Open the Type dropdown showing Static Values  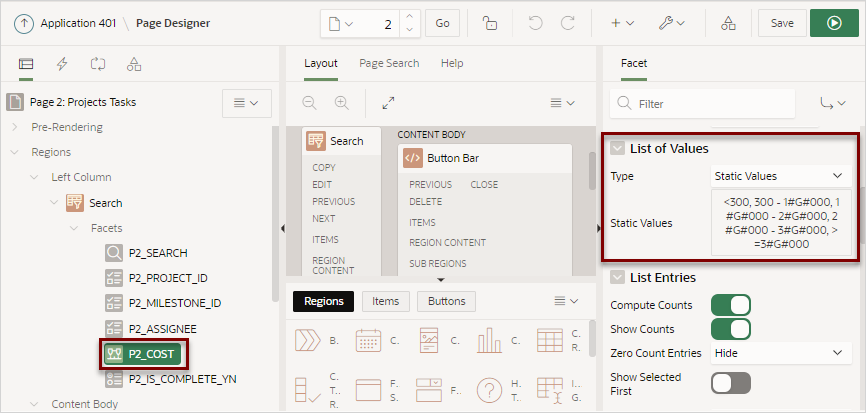(781, 176)
